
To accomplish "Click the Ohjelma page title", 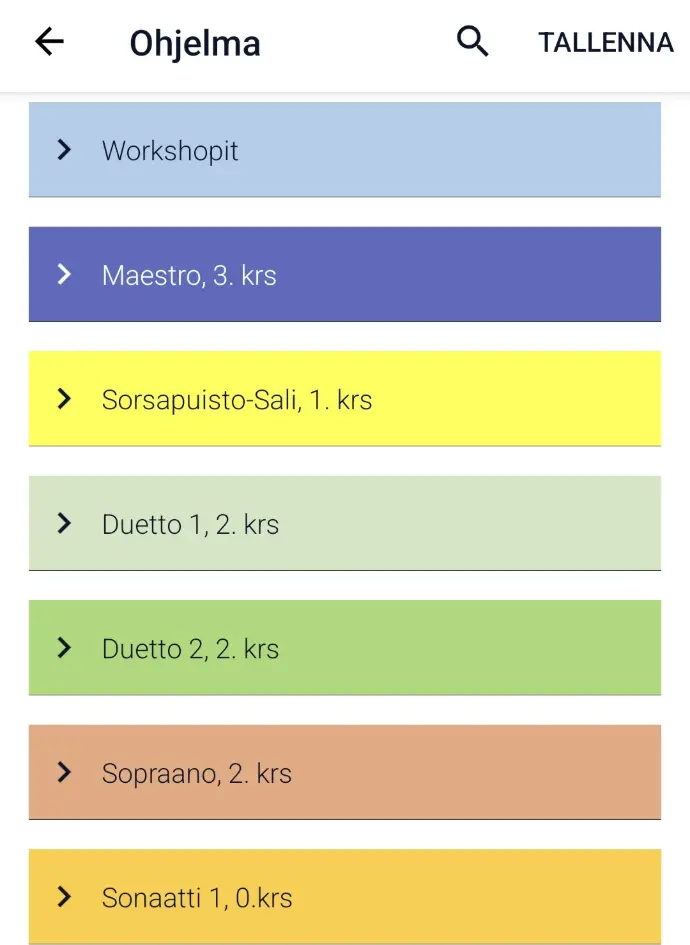I will click(195, 44).
